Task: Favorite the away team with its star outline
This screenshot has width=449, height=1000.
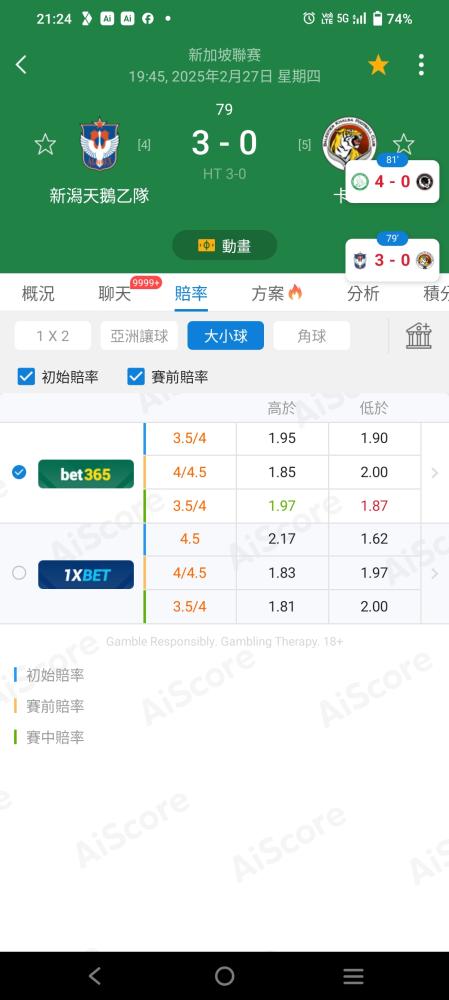Action: pyautogui.click(x=404, y=143)
